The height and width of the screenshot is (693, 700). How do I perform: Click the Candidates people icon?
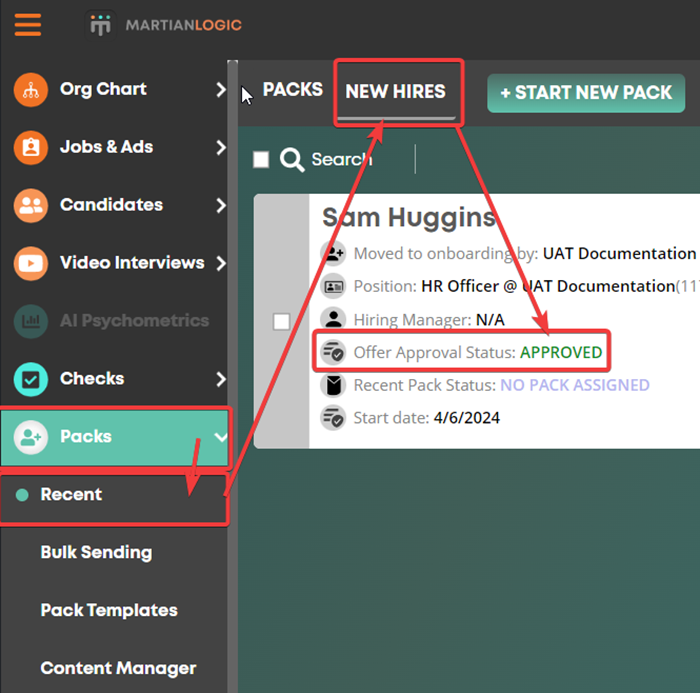point(31,205)
